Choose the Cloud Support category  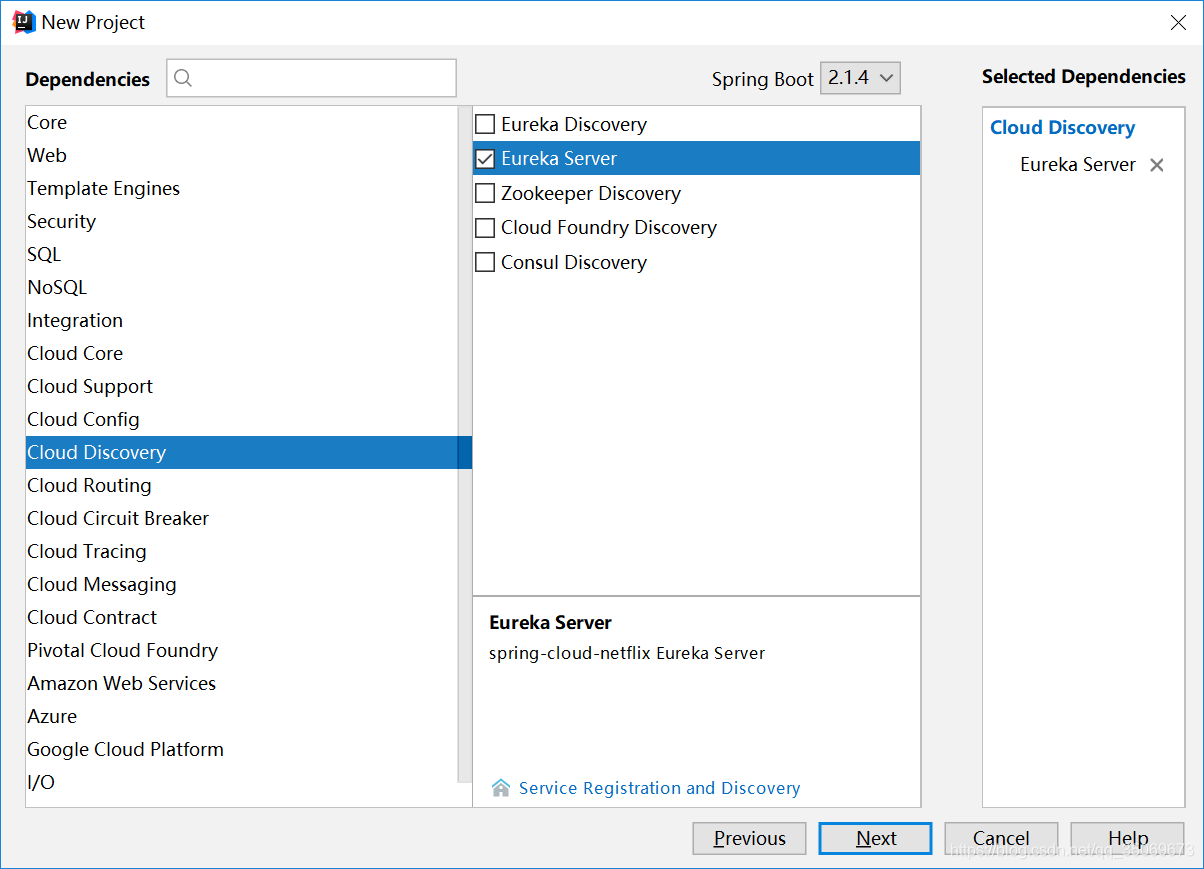click(242, 386)
